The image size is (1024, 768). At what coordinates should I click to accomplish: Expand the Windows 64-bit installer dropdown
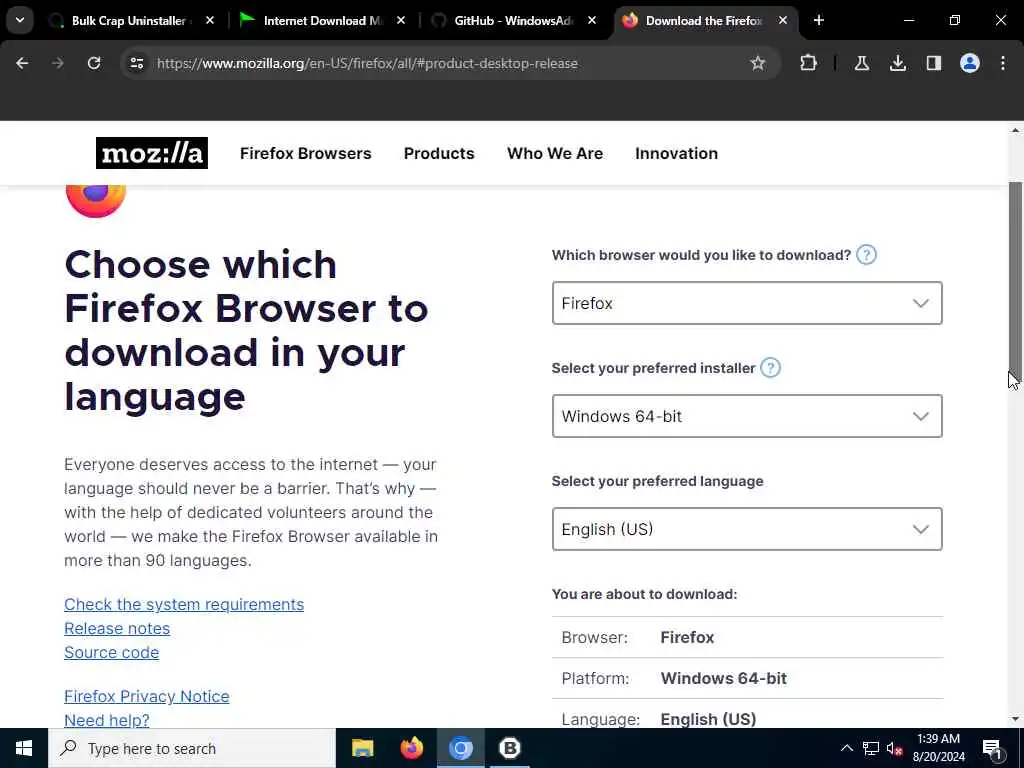coord(747,416)
